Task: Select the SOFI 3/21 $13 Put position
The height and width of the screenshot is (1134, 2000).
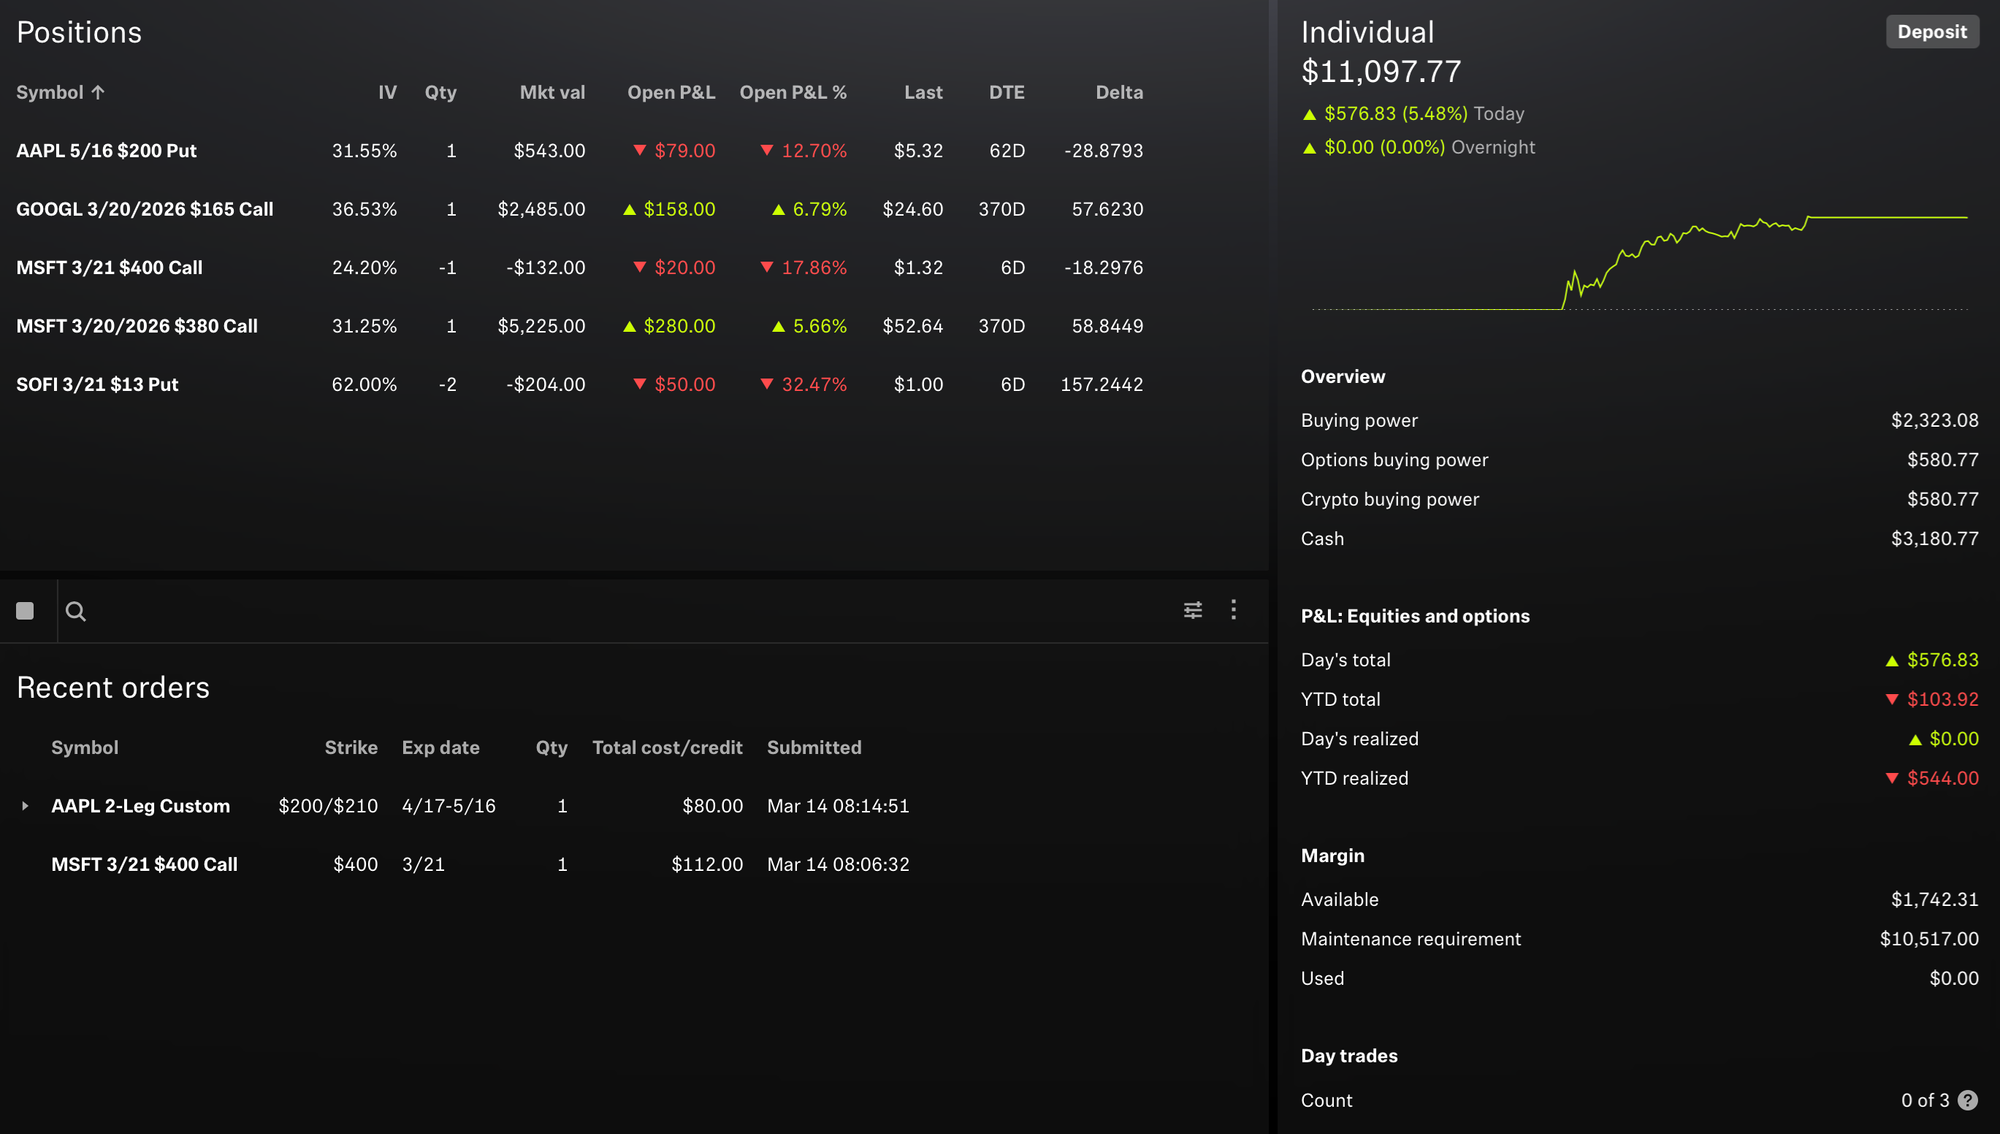Action: pyautogui.click(x=580, y=385)
